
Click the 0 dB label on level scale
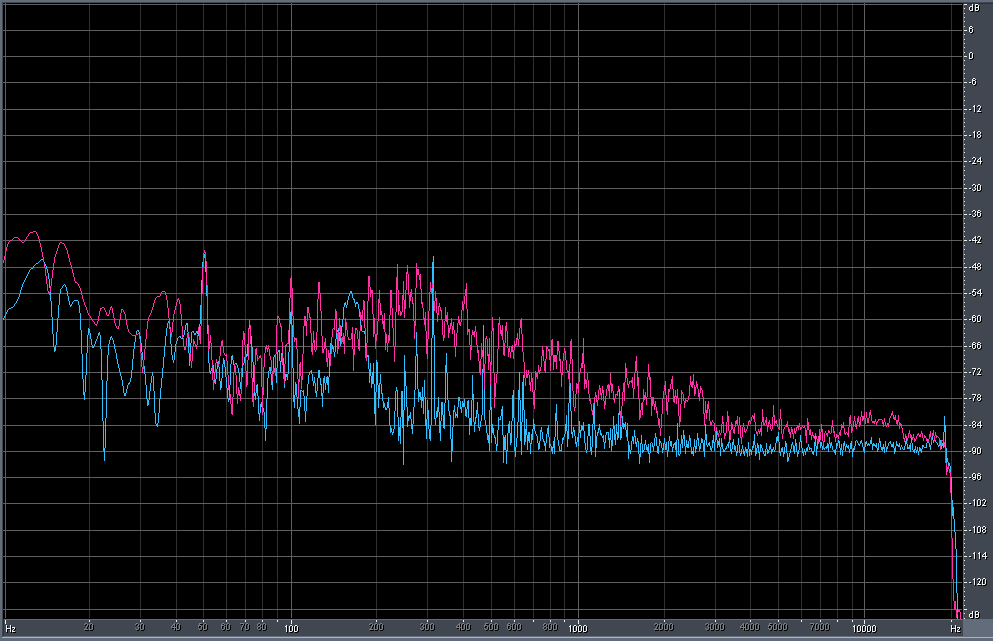pos(970,56)
